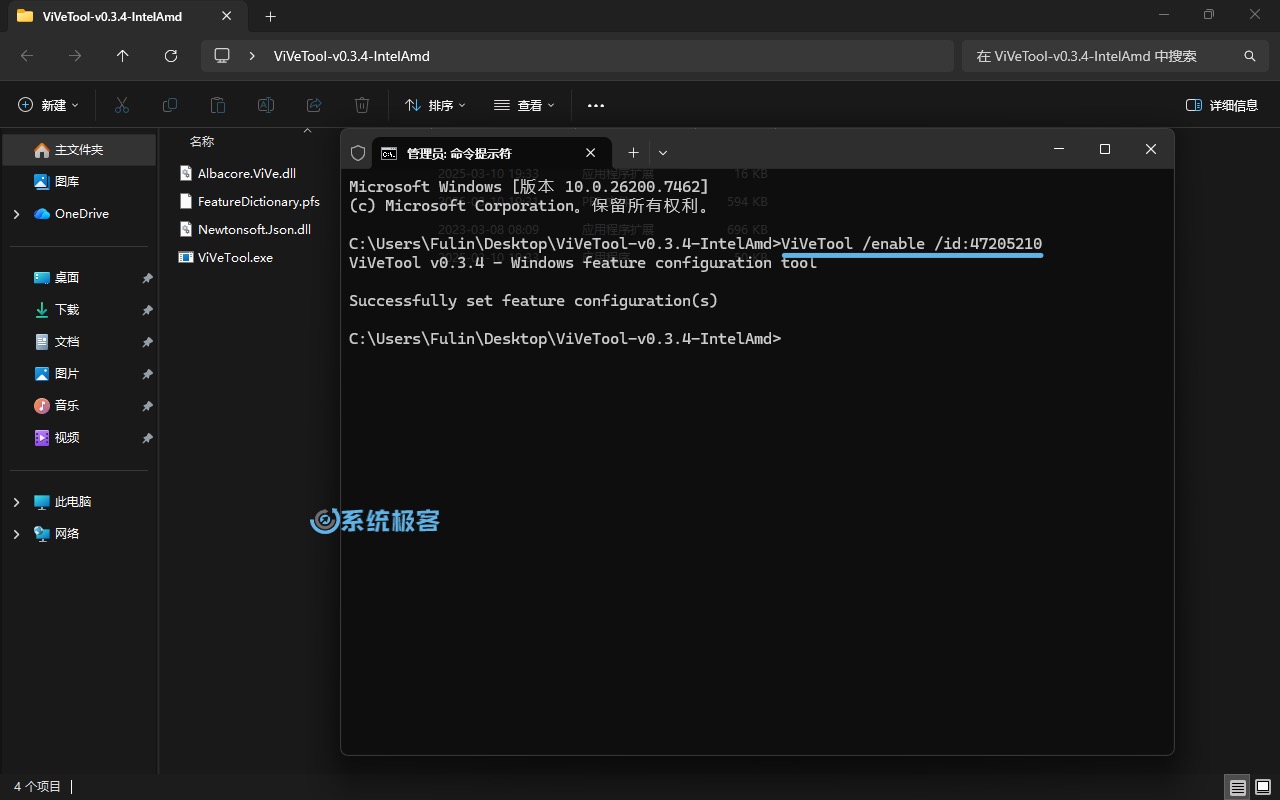Open the 排序 sort dropdown
The image size is (1280, 800).
coord(435,105)
